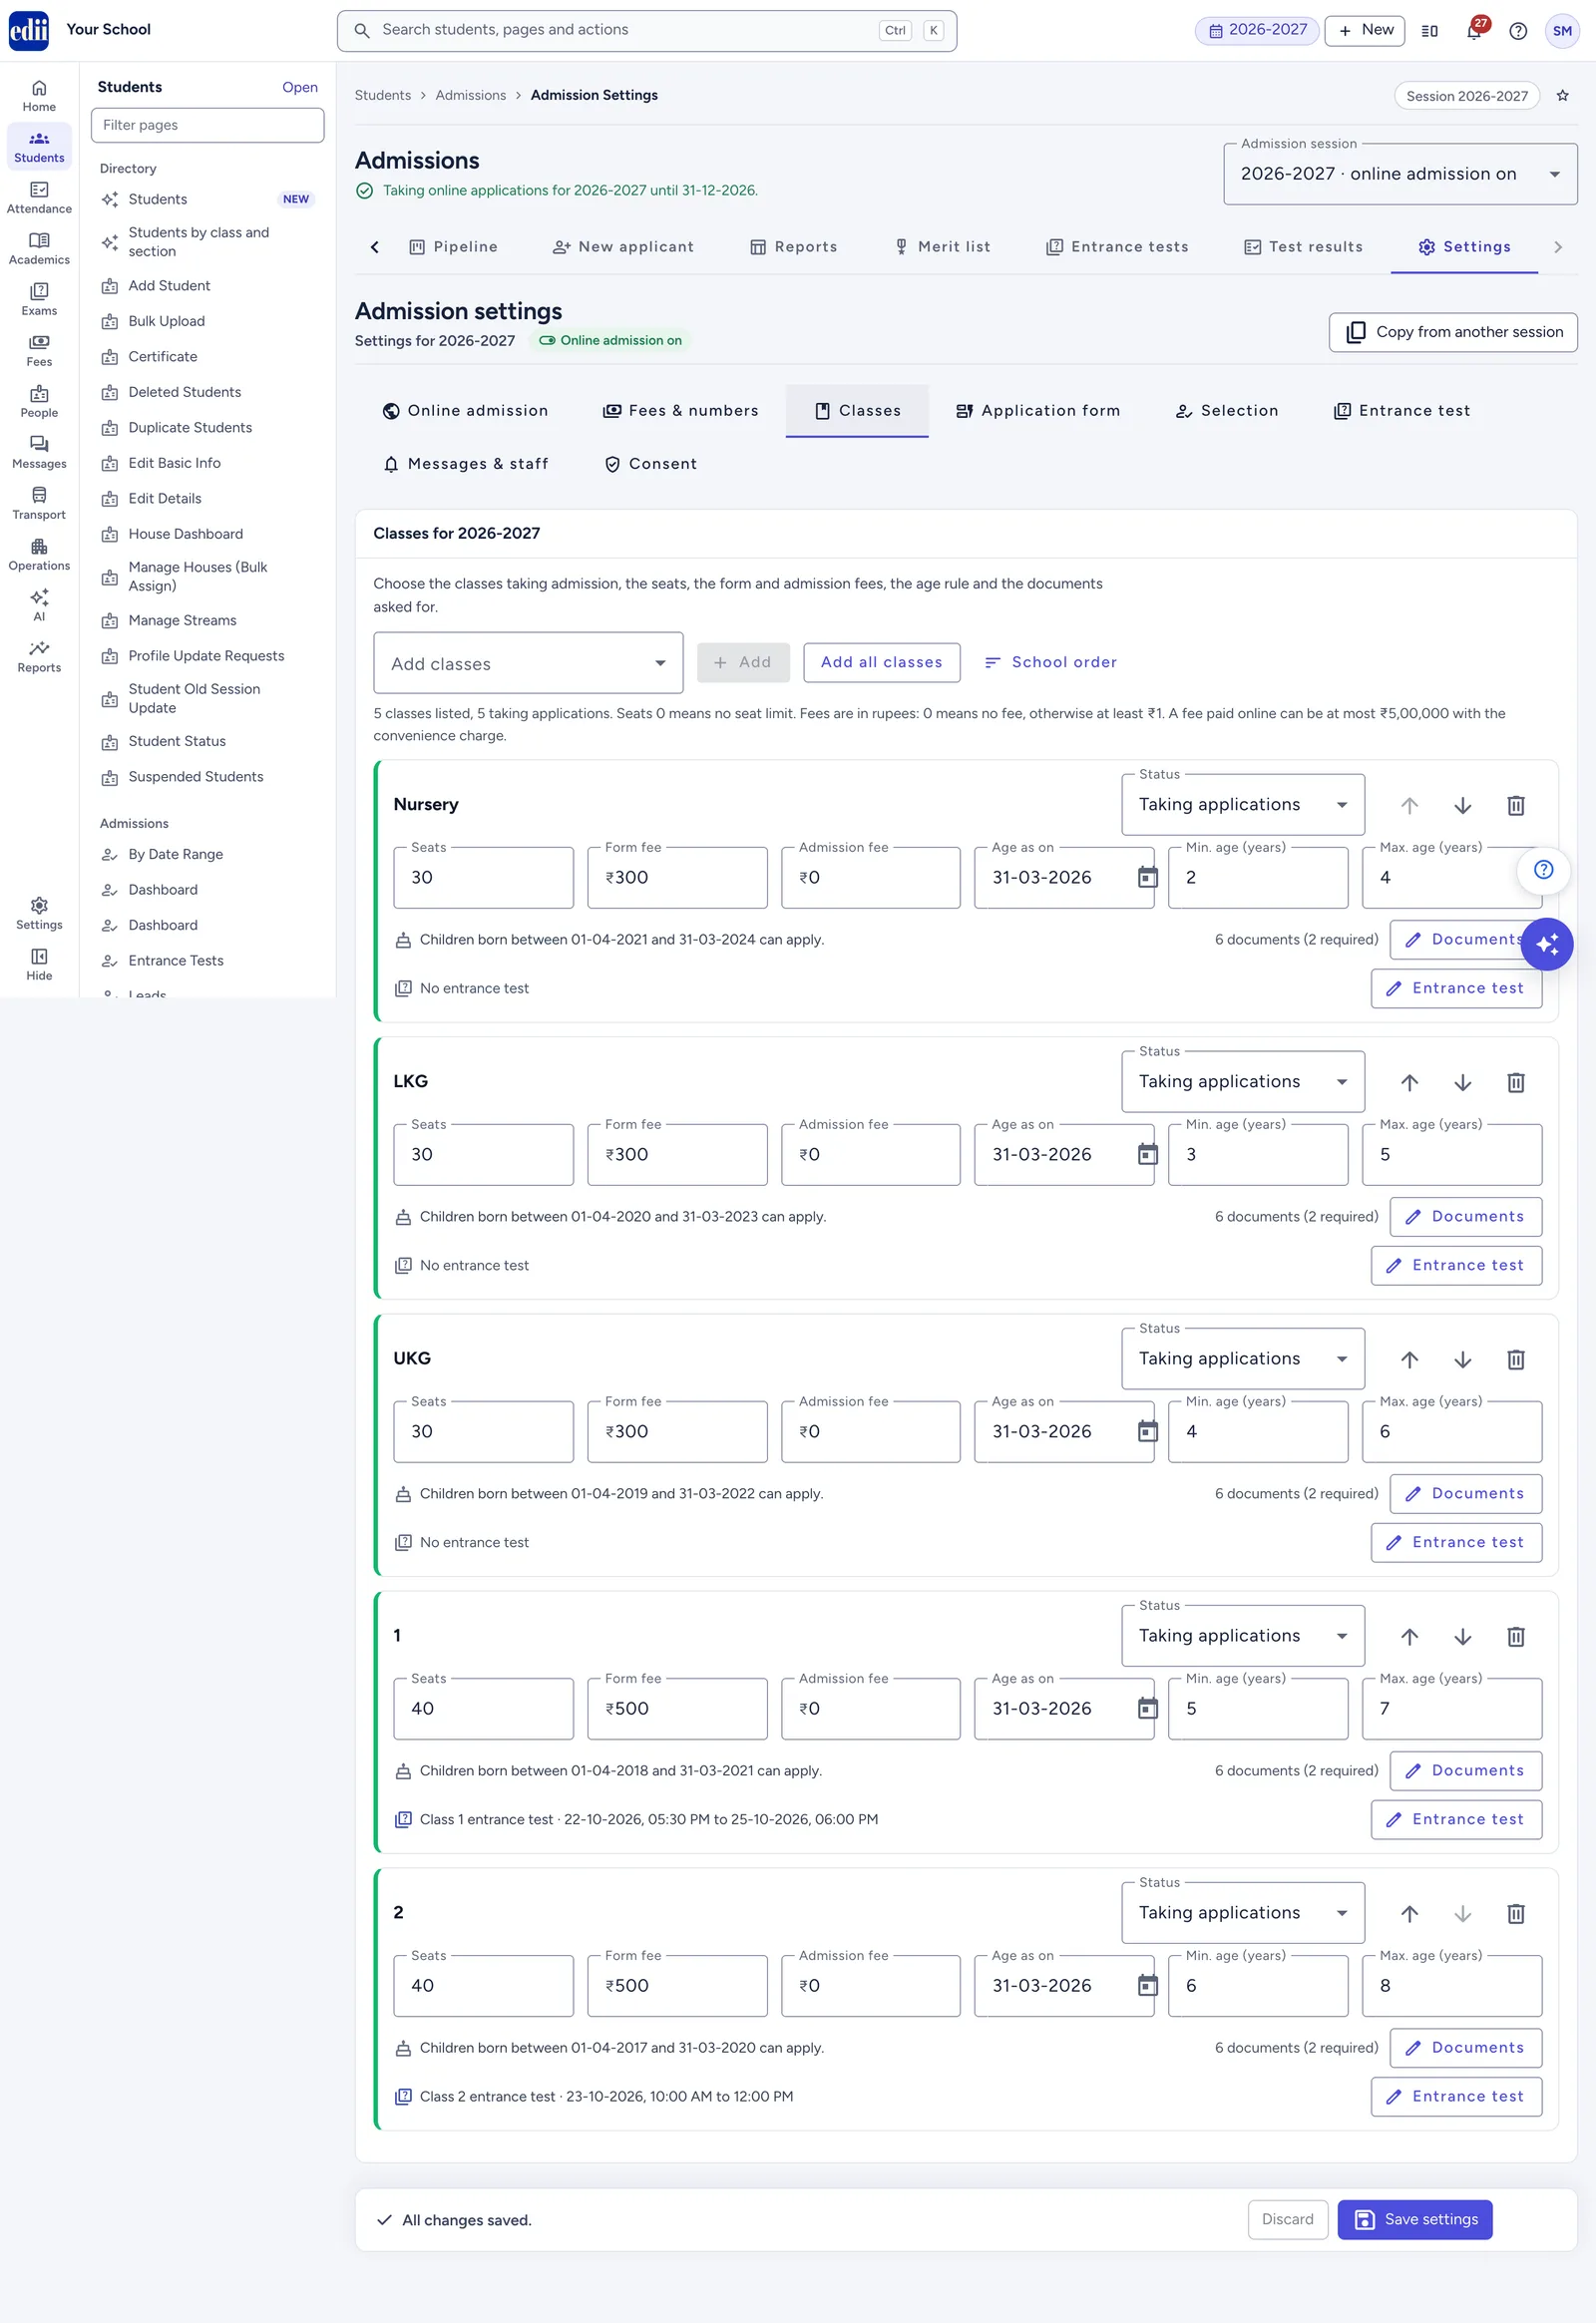Click Copy from another session

pos(1453,332)
